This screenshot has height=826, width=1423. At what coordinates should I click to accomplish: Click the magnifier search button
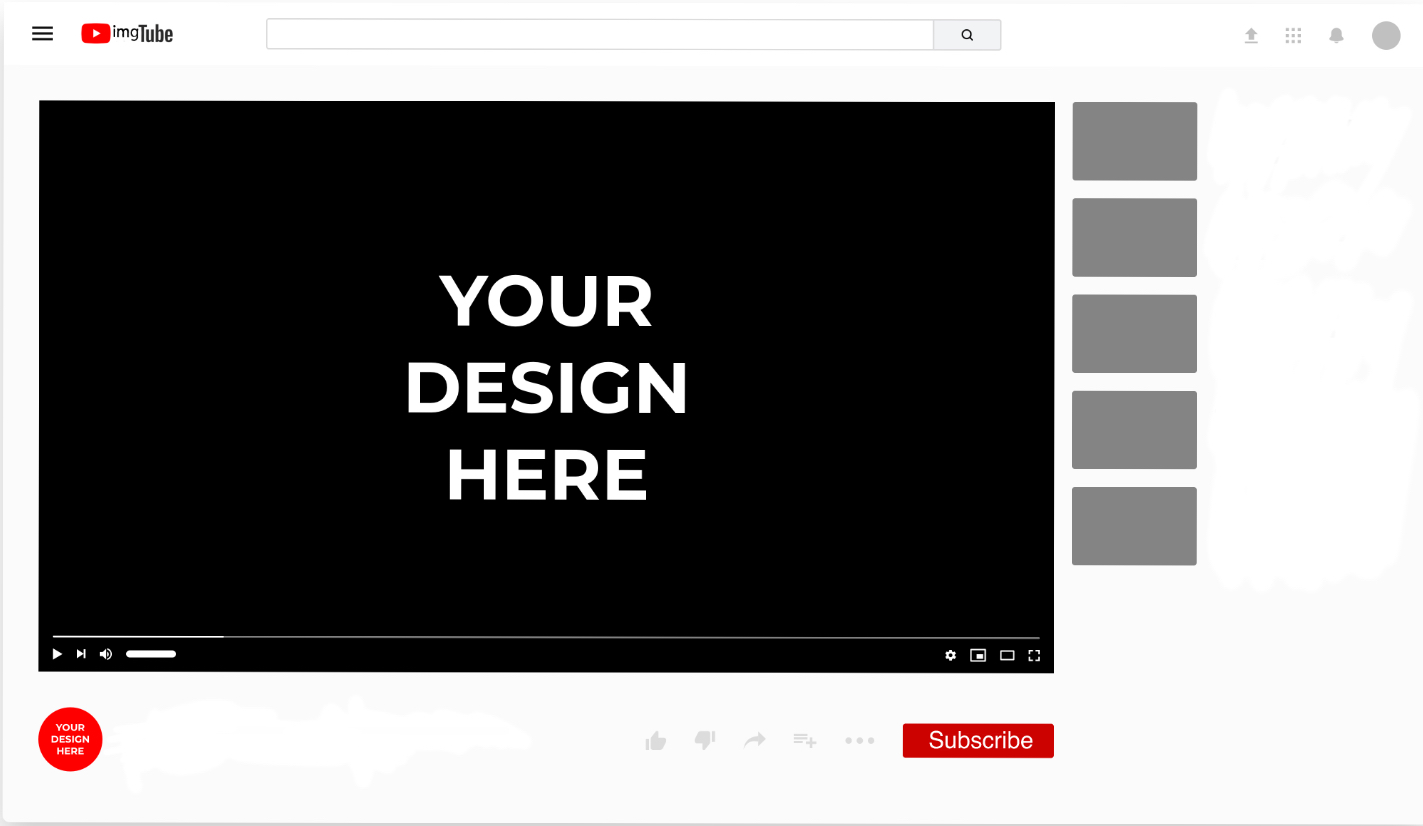(967, 34)
